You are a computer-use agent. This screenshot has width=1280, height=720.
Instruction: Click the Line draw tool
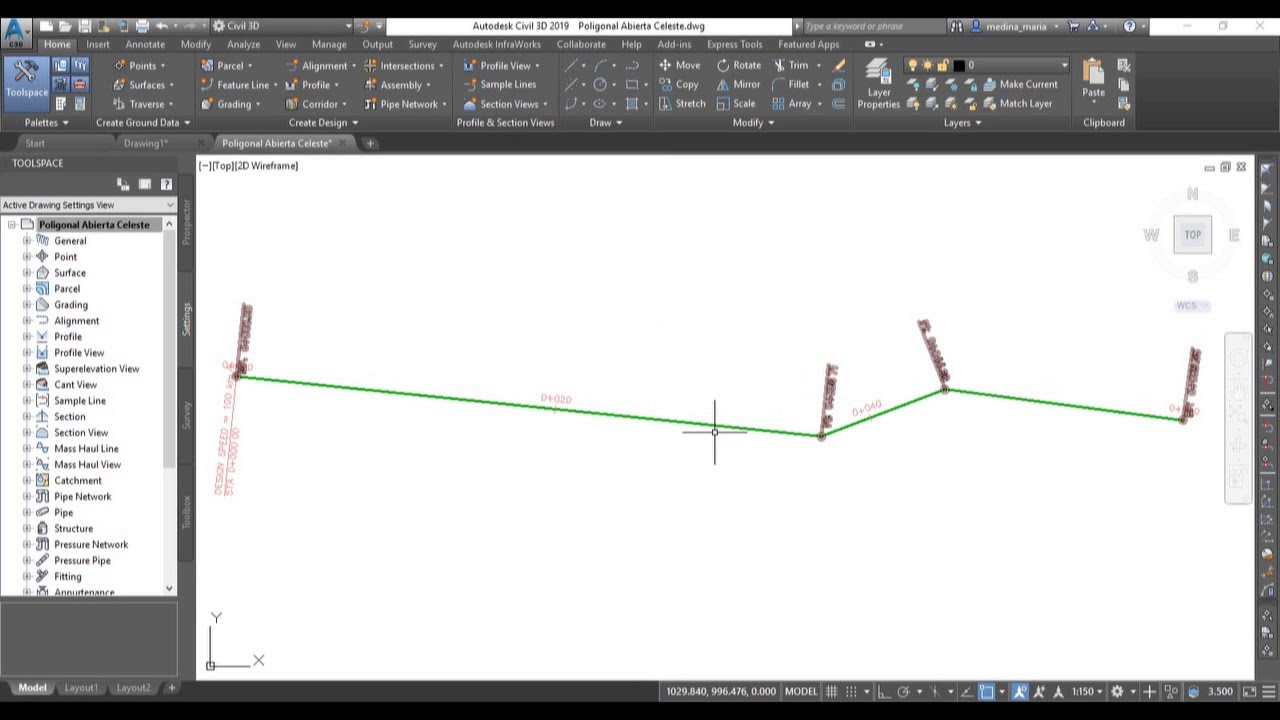[572, 65]
